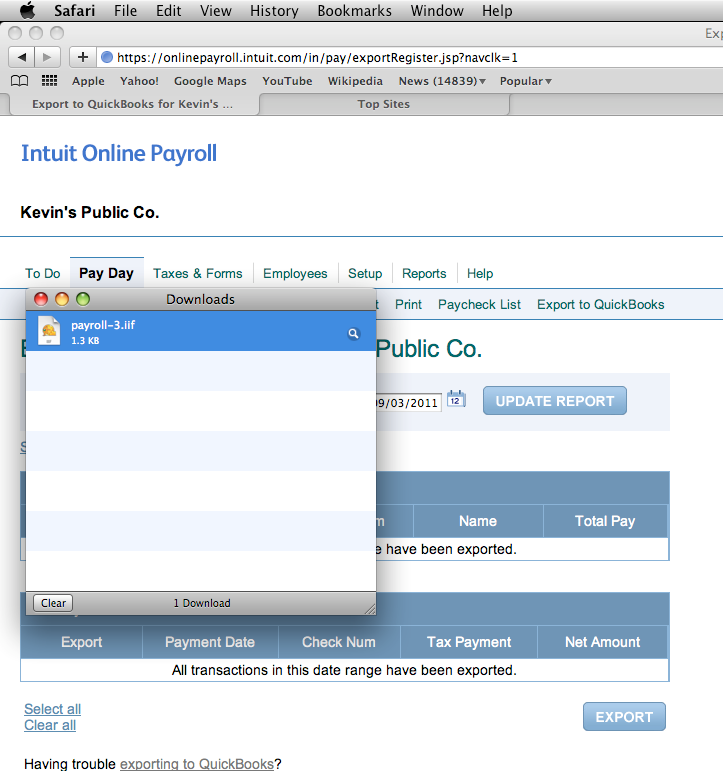The width and height of the screenshot is (723, 771).
Task: Minimize the Downloads window
Action: [x=62, y=299]
